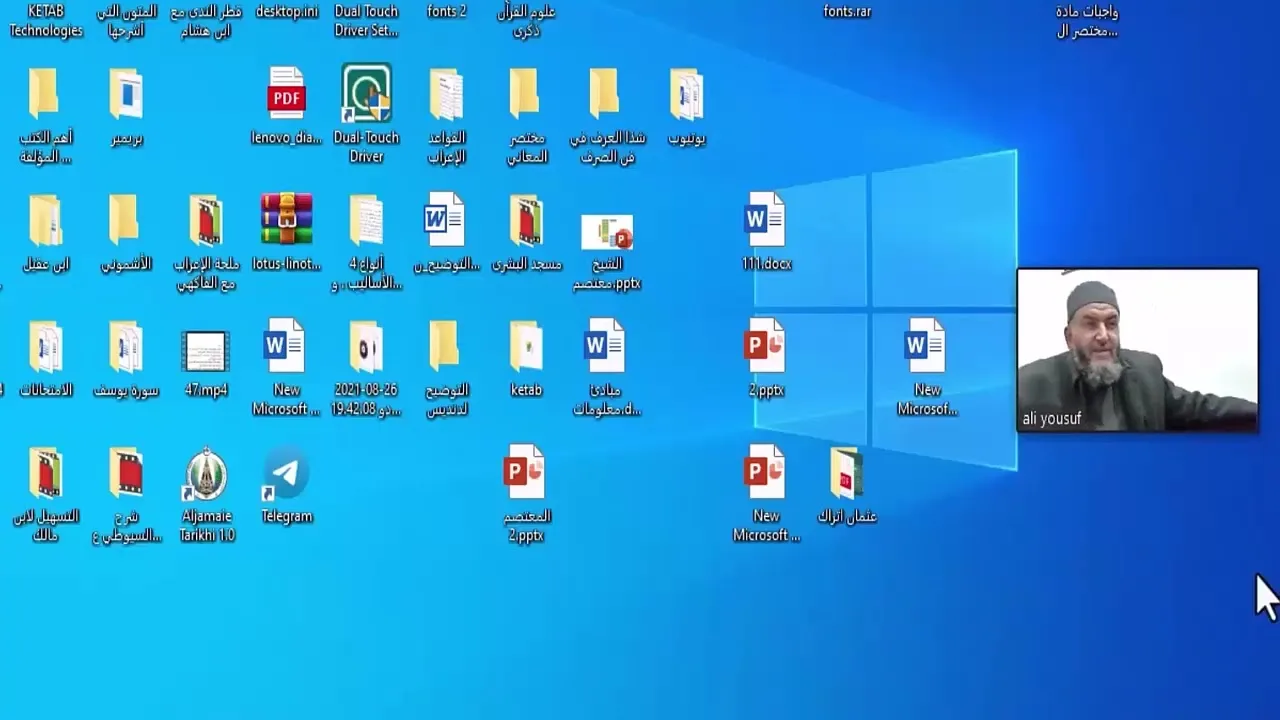Select the 111.docx Word document
This screenshot has height=720, width=1280.
click(766, 220)
